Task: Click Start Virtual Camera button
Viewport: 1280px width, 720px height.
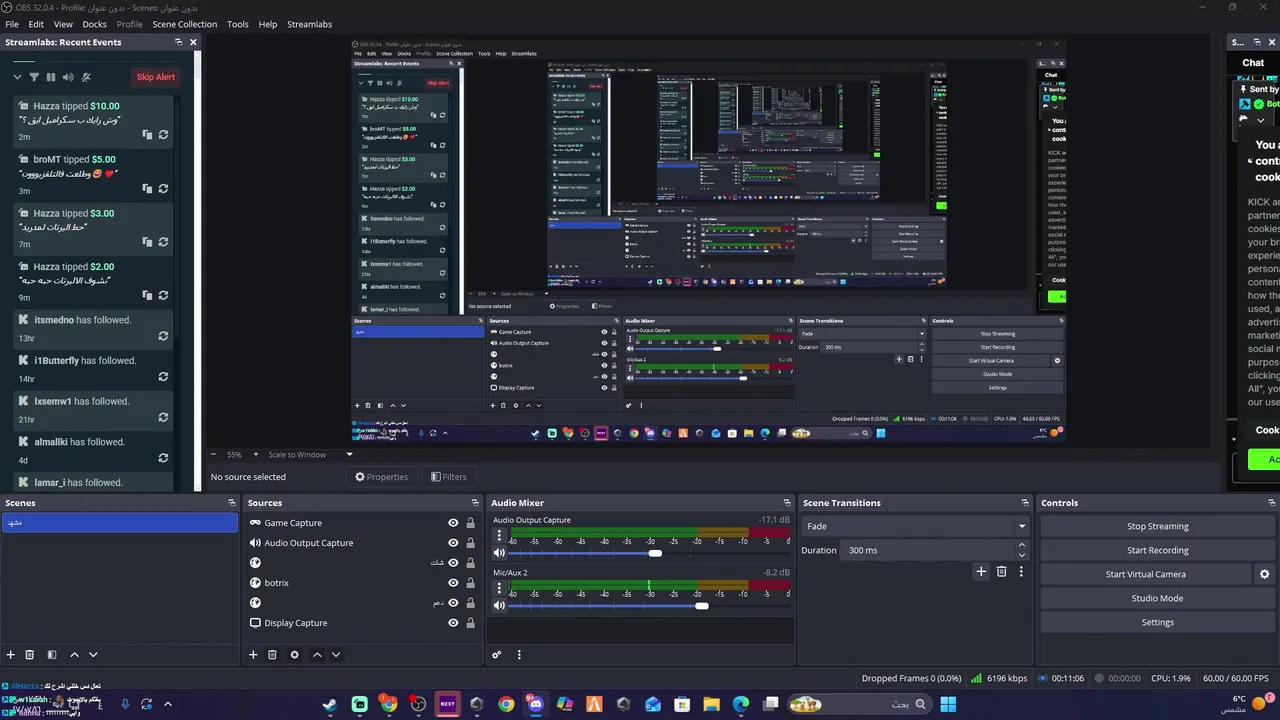Action: coord(1145,574)
